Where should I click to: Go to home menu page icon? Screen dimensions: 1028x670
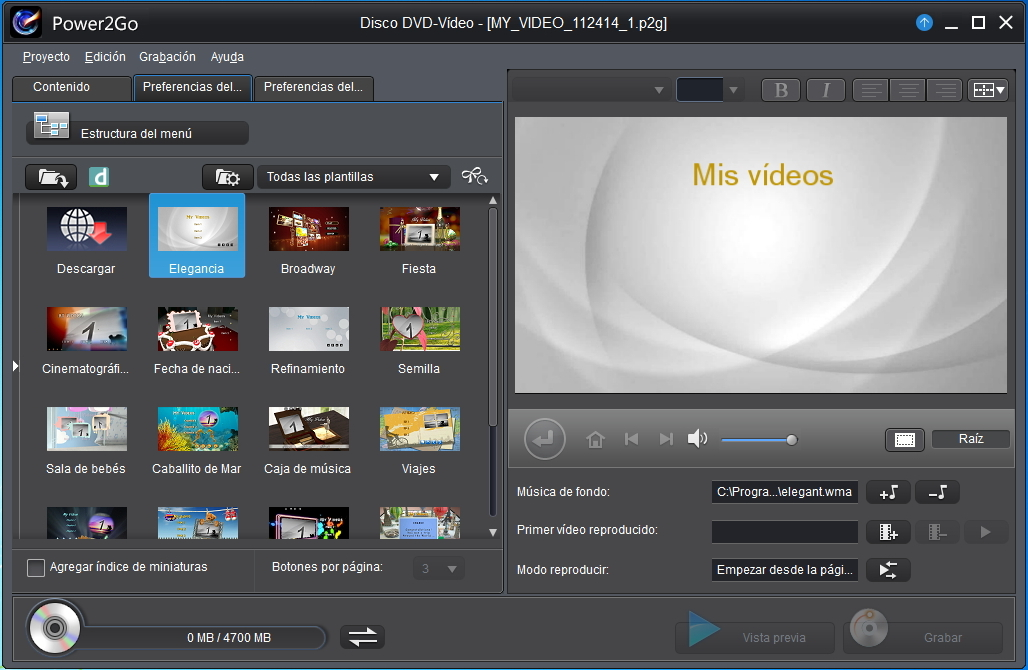point(595,439)
